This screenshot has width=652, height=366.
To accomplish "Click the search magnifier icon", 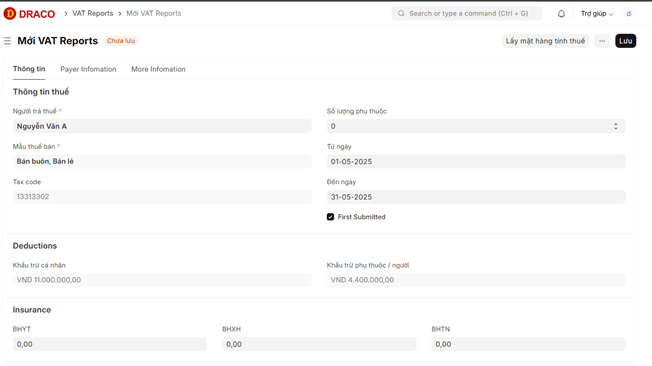I will [401, 14].
